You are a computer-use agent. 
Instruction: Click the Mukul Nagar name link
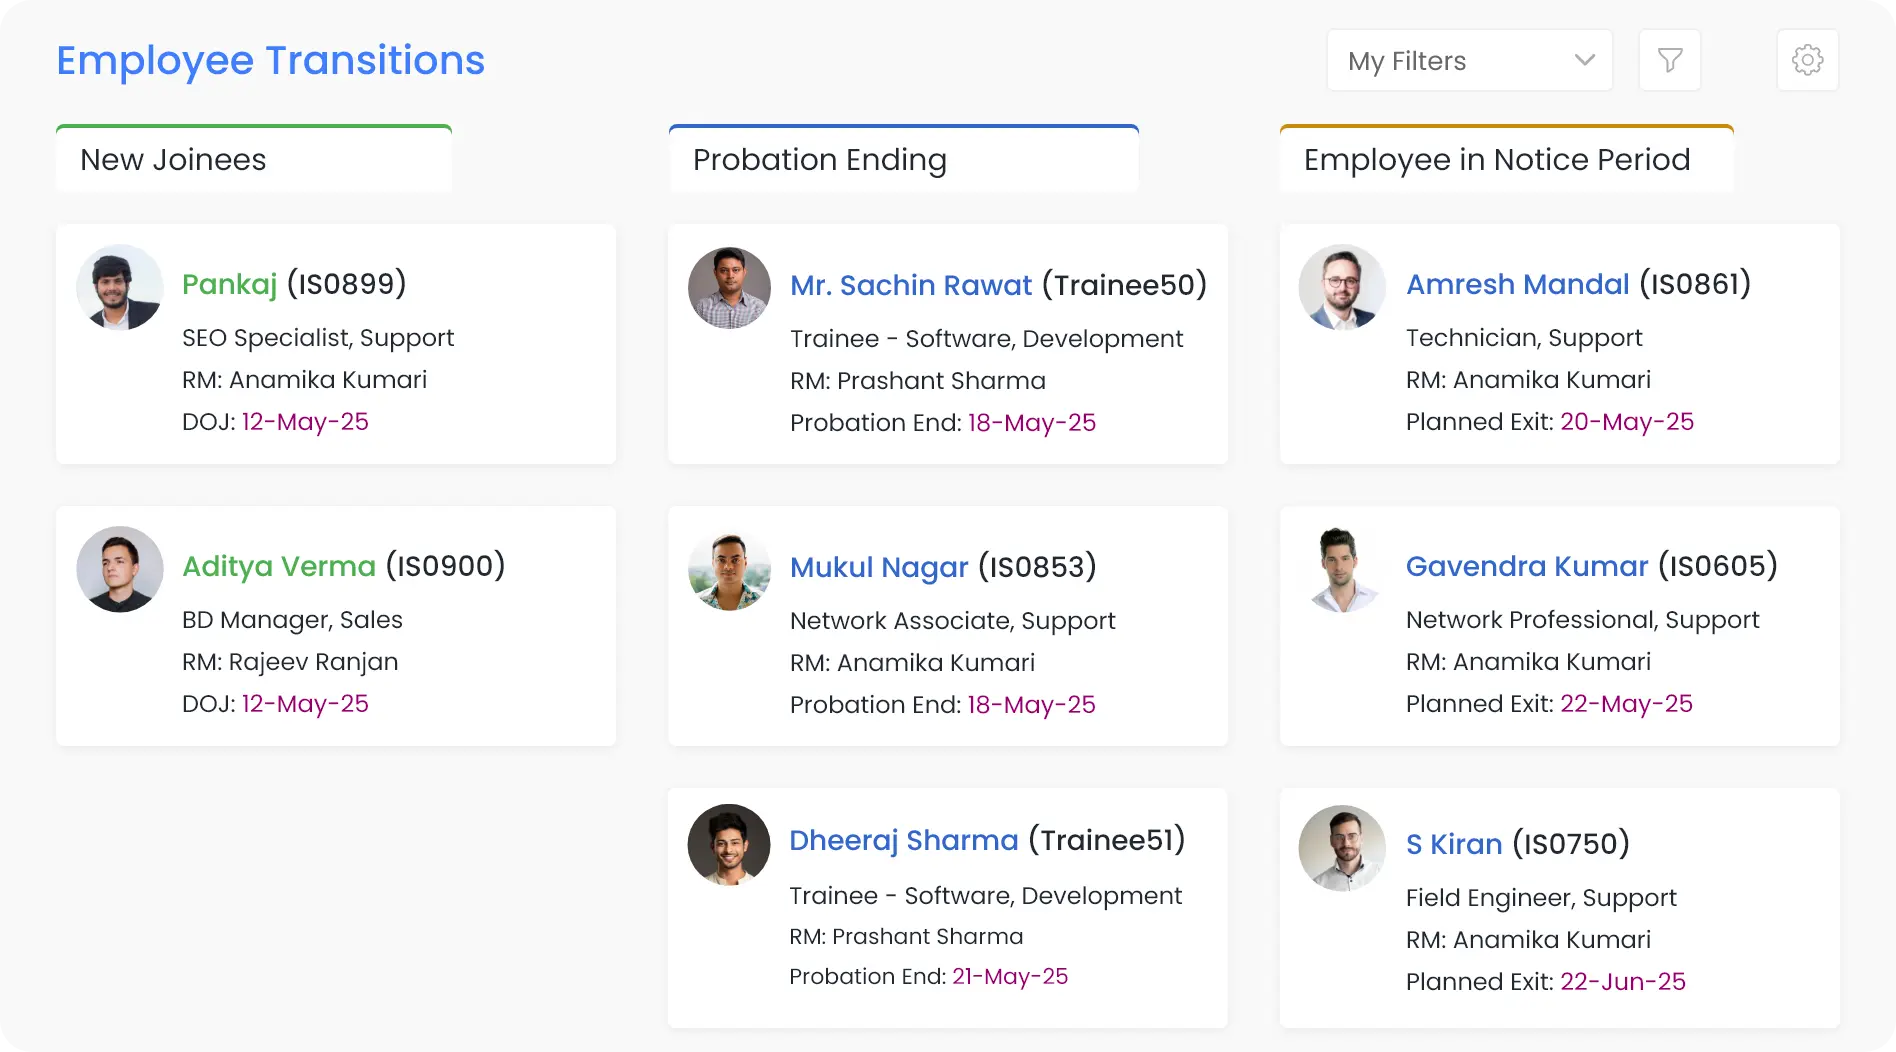879,567
